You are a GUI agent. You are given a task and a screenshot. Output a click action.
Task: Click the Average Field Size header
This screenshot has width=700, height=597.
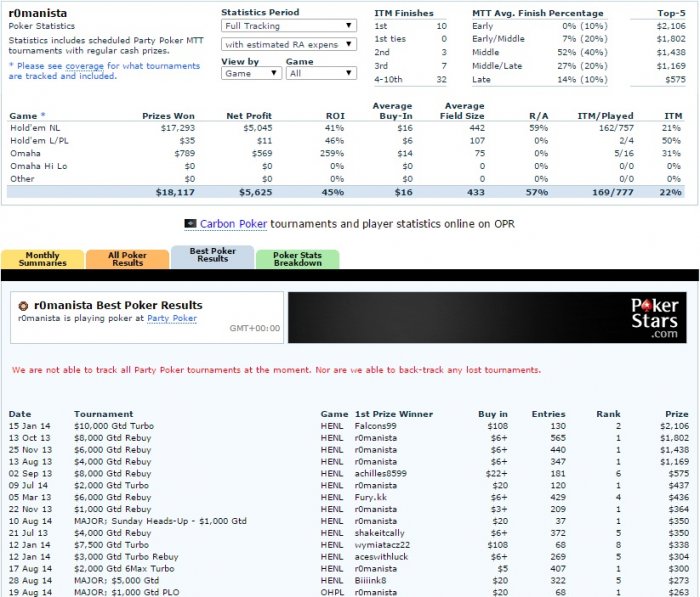(462, 111)
